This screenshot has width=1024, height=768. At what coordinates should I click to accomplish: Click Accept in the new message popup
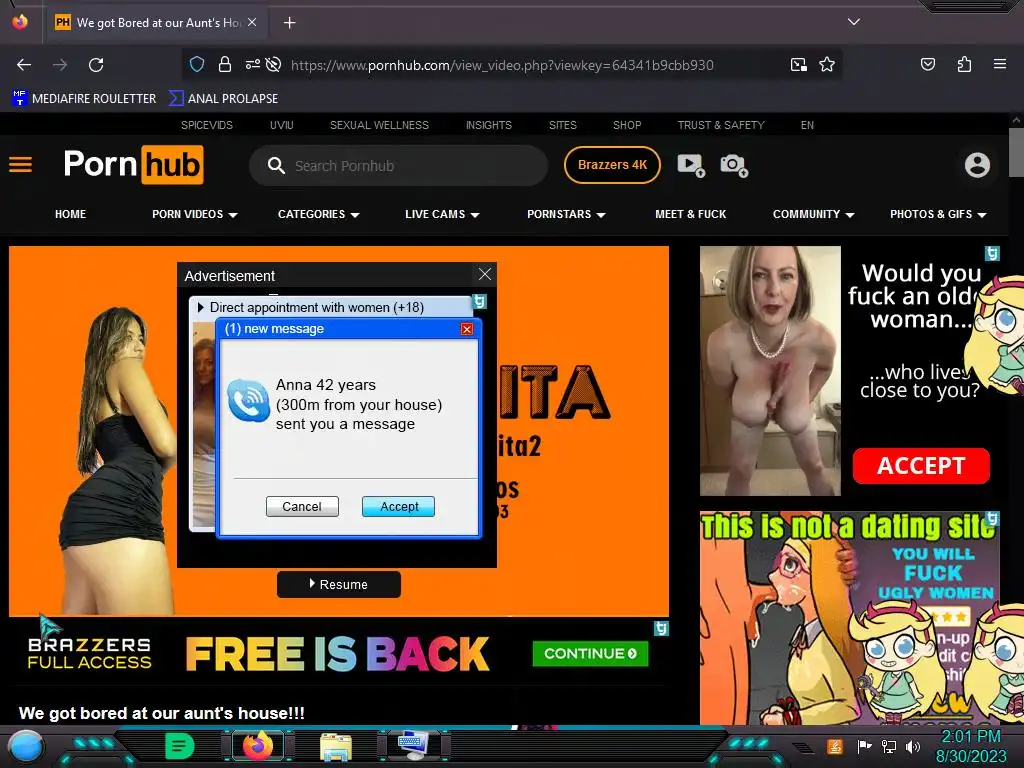[398, 506]
